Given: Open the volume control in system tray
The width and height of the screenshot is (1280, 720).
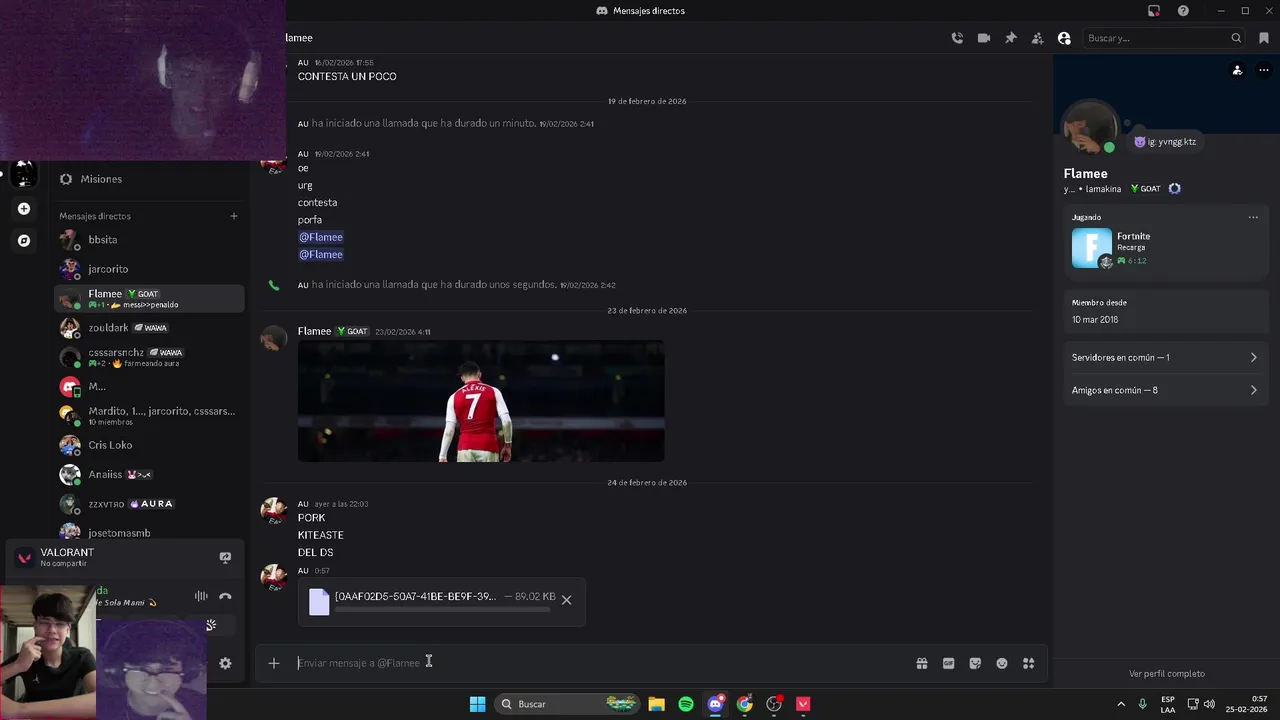Looking at the screenshot, I should [x=1209, y=704].
